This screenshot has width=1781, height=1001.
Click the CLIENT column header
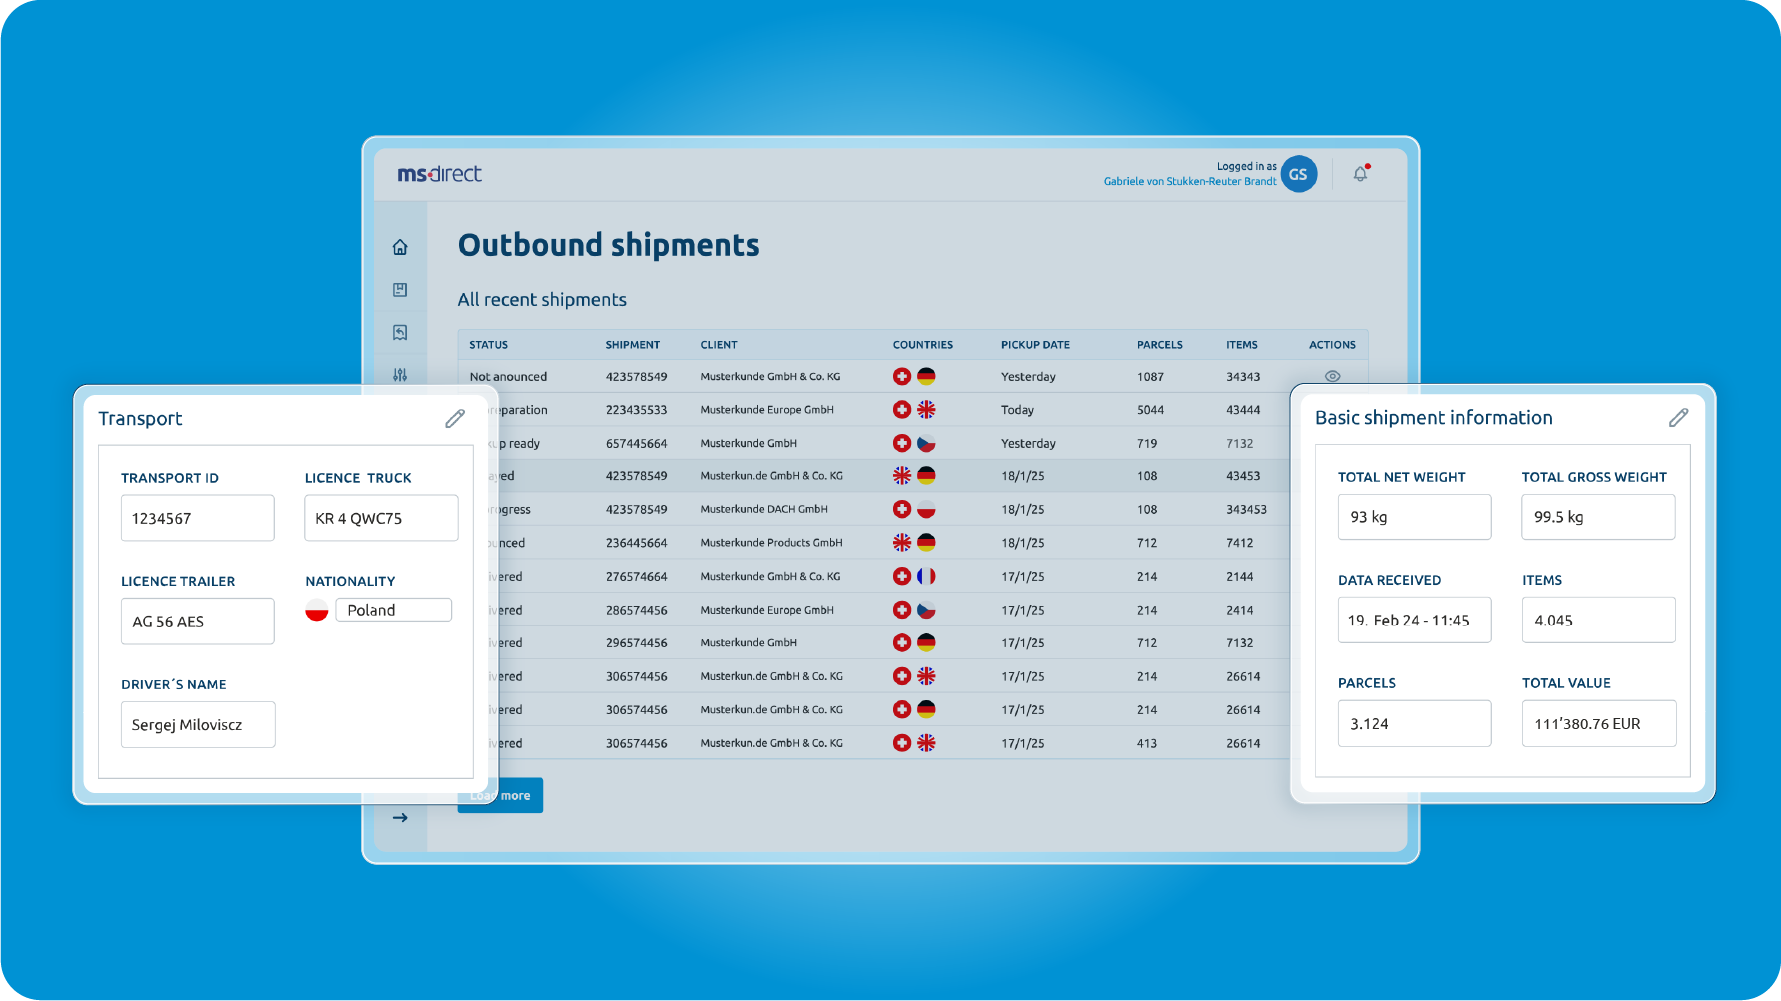point(719,345)
